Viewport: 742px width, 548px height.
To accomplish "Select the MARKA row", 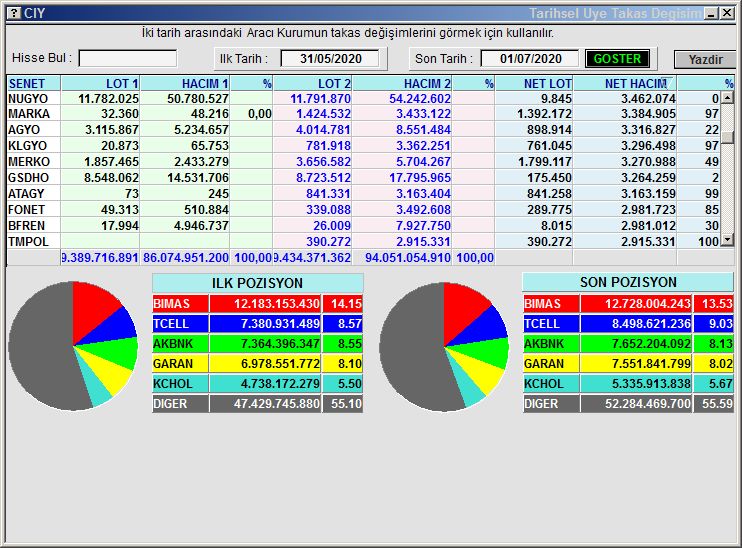I will coord(363,114).
